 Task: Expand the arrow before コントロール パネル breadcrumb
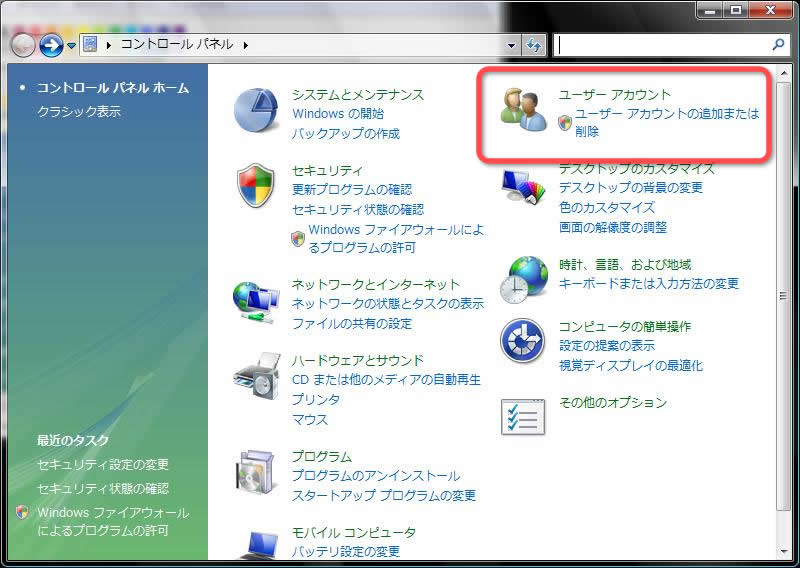pos(109,45)
